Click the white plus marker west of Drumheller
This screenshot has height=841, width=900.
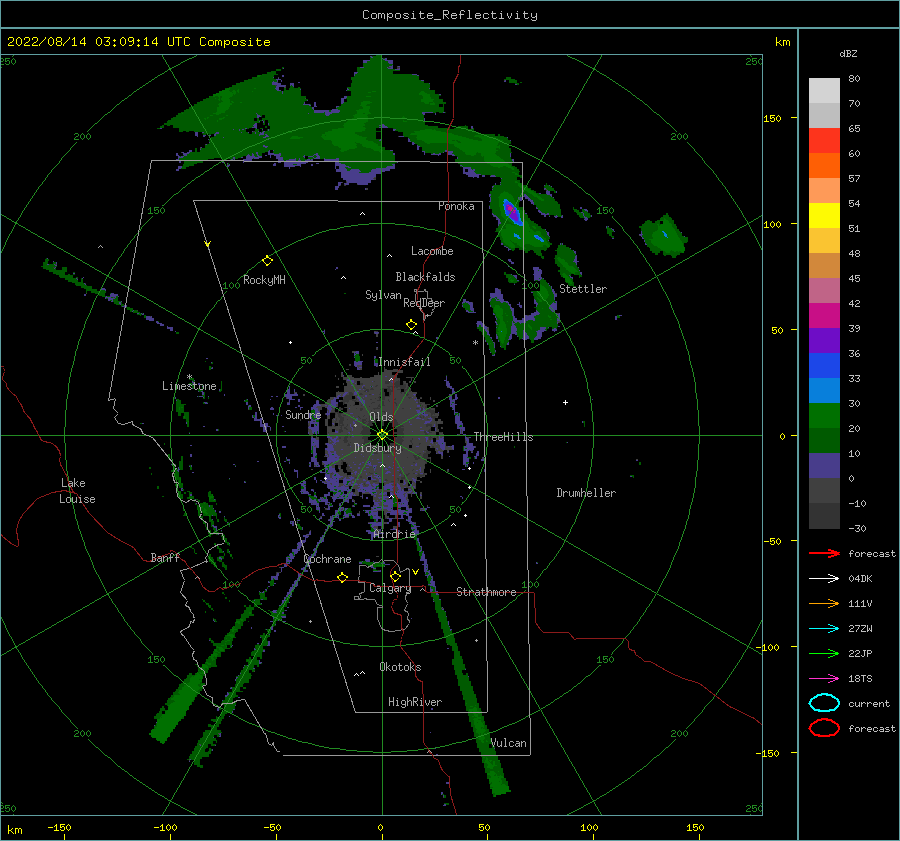tap(565, 402)
